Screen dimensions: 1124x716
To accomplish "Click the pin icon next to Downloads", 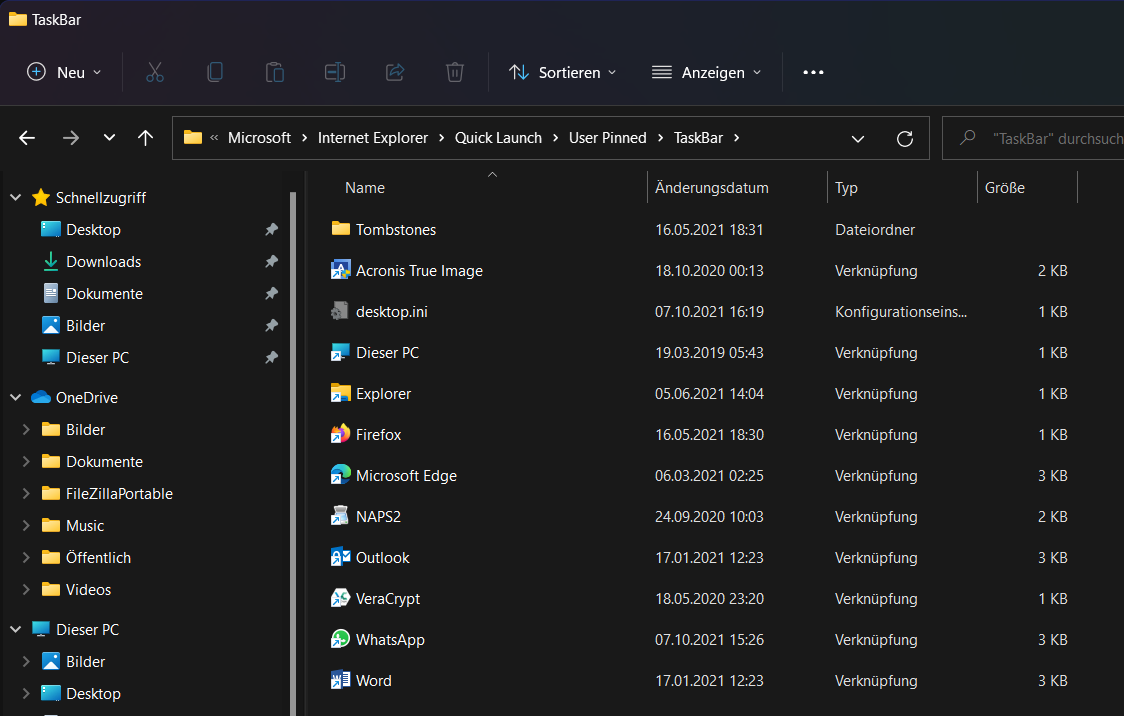I will pyautogui.click(x=272, y=262).
